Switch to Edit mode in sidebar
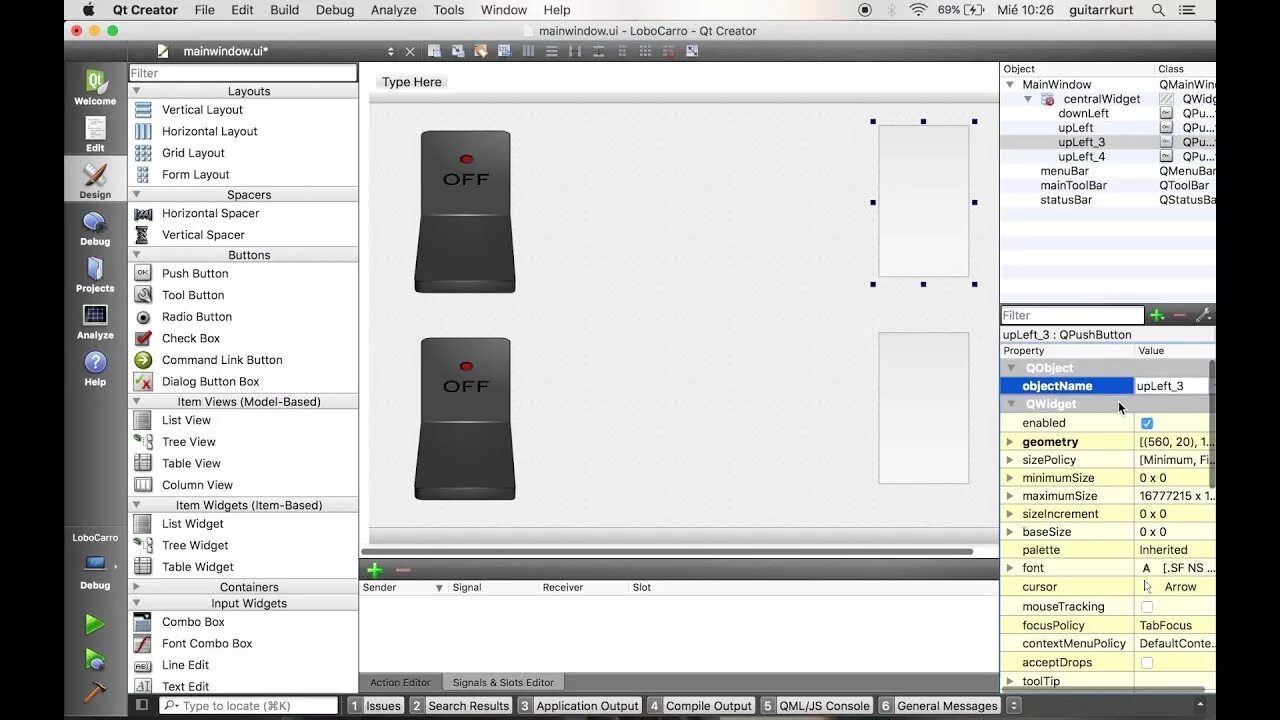The width and height of the screenshot is (1280, 720). tap(95, 134)
